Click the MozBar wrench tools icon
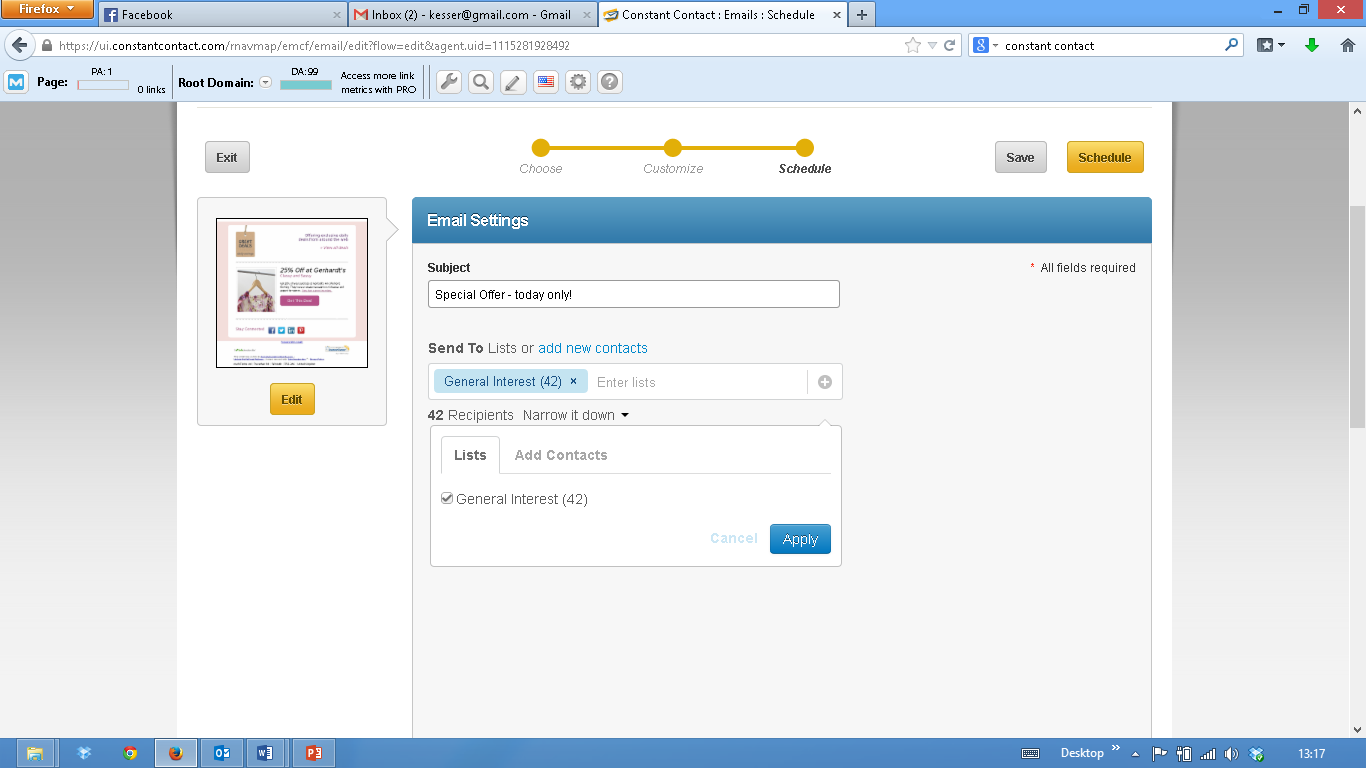The width and height of the screenshot is (1366, 768). (x=449, y=82)
